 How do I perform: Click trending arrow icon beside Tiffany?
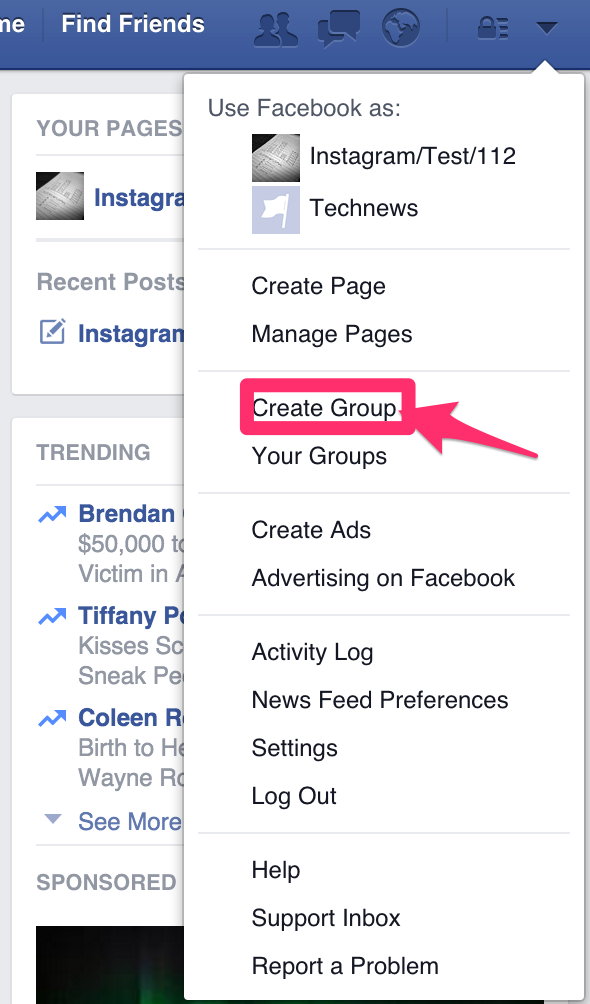point(52,616)
